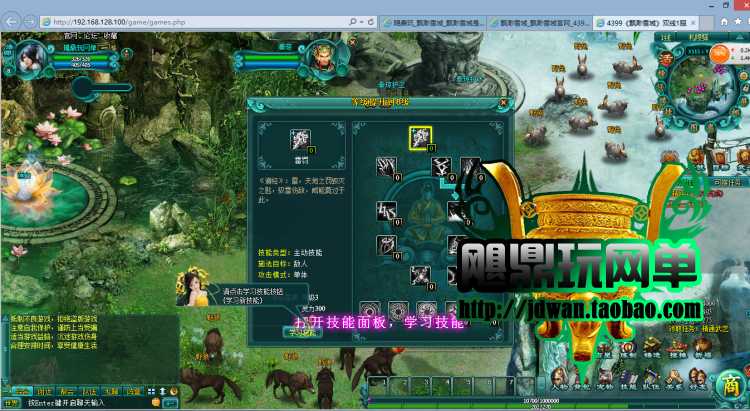The width and height of the screenshot is (750, 411).
Task: Click the browser address bar URL field
Action: click(x=200, y=21)
